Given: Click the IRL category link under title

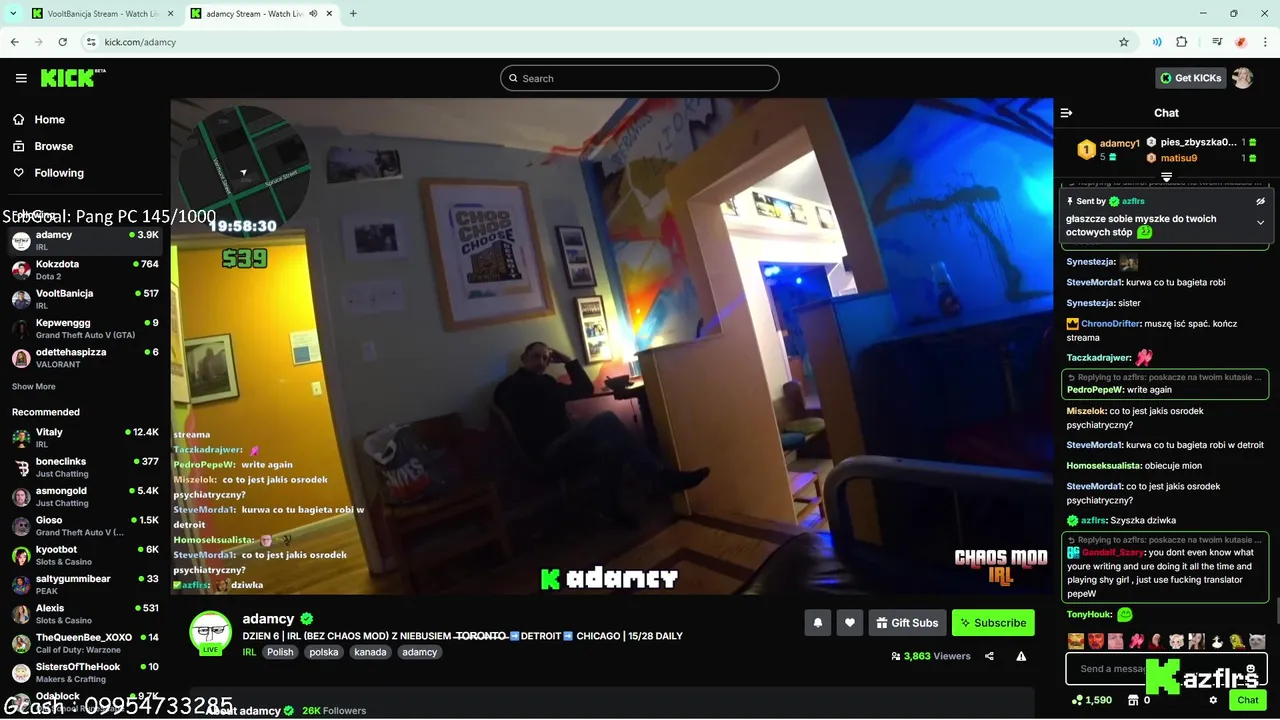Looking at the screenshot, I should (x=249, y=652).
